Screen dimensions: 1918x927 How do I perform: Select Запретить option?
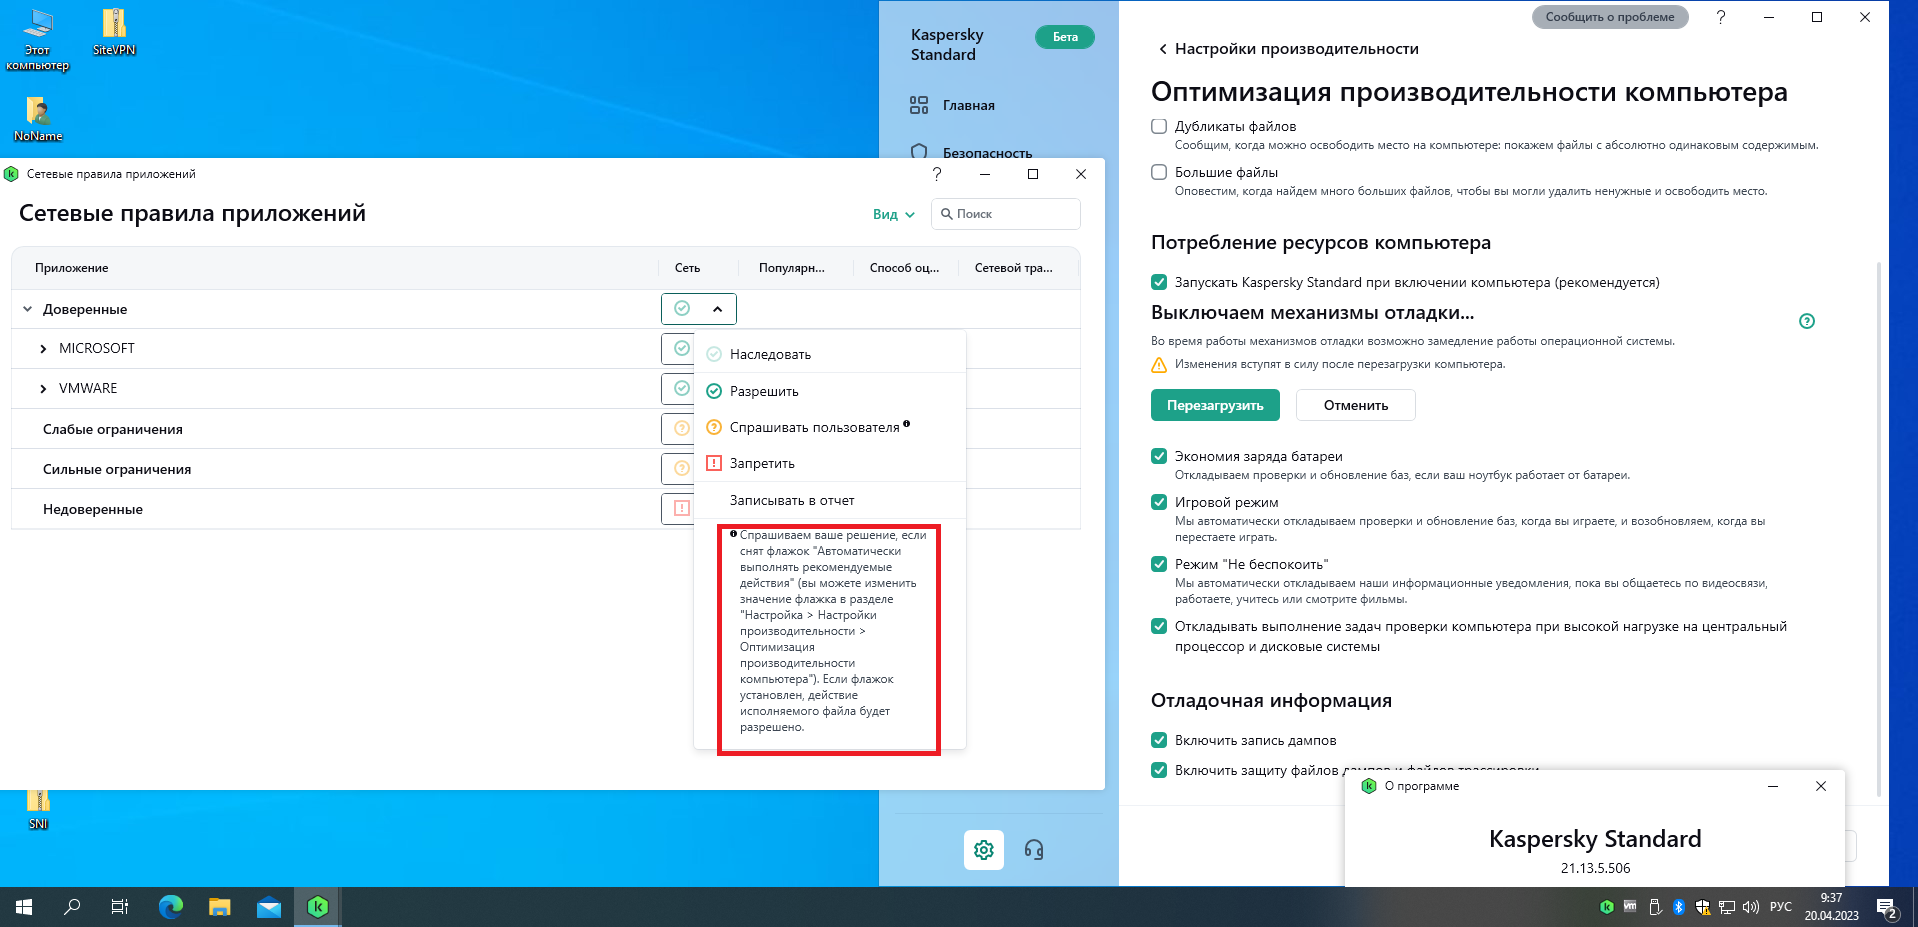tap(830, 463)
